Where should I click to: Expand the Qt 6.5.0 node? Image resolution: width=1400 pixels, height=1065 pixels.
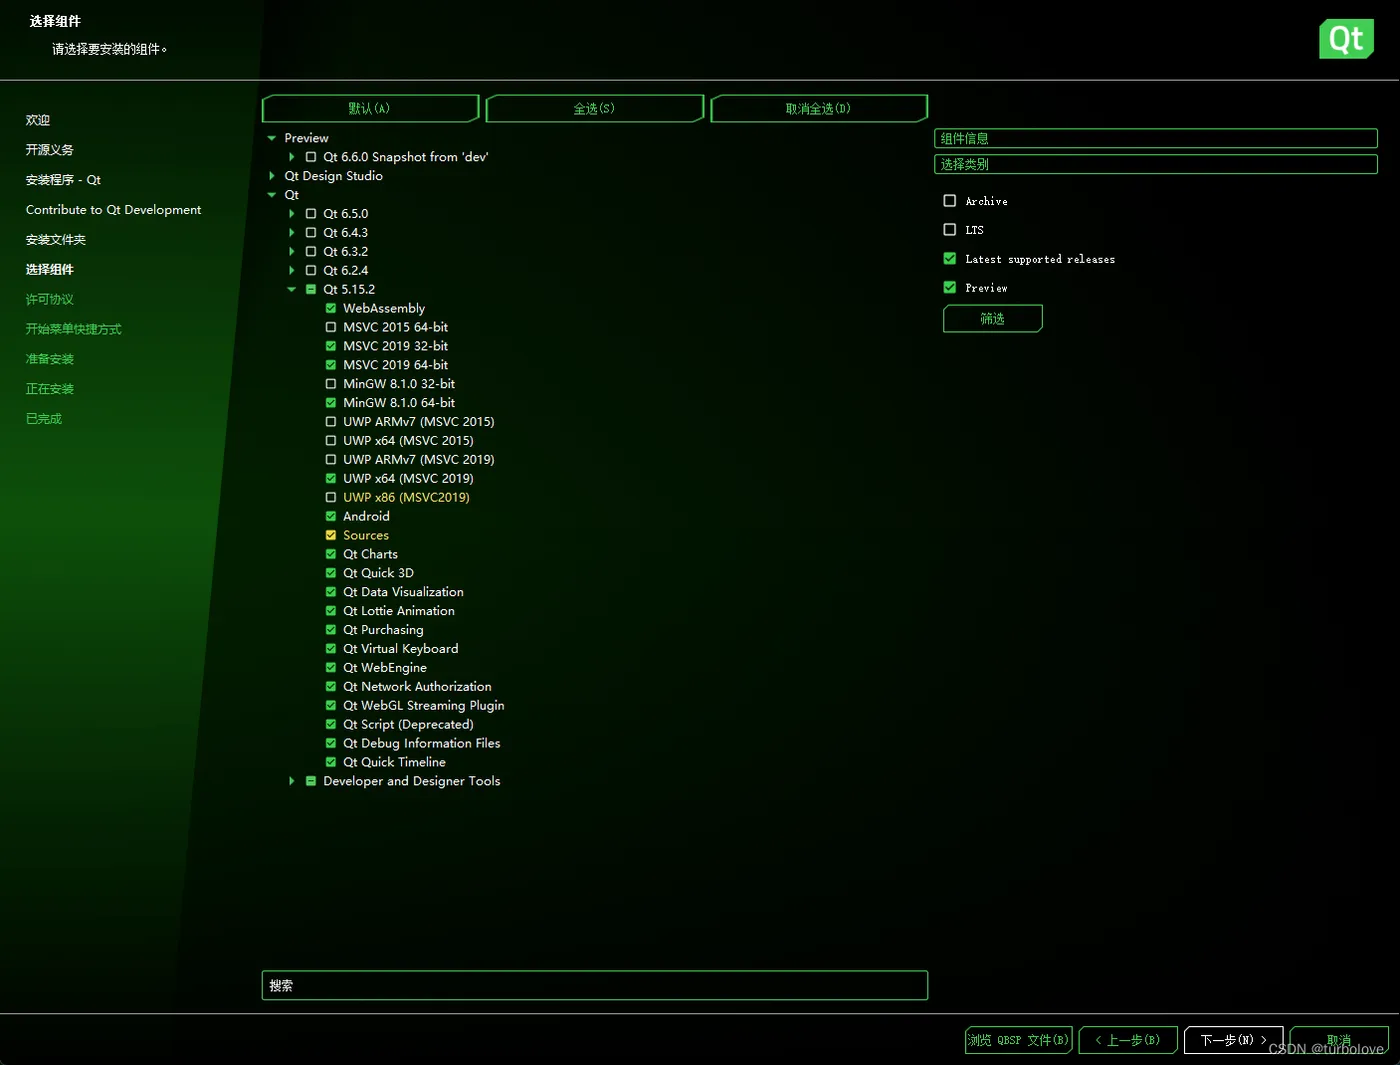tap(292, 214)
